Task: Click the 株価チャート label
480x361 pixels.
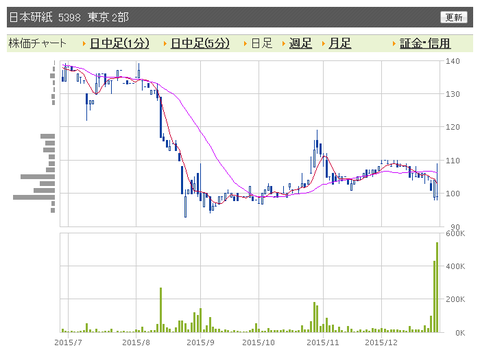Action: click(37, 43)
